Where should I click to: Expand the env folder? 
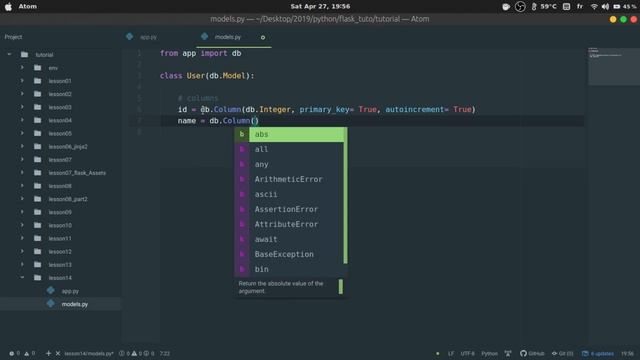22,68
